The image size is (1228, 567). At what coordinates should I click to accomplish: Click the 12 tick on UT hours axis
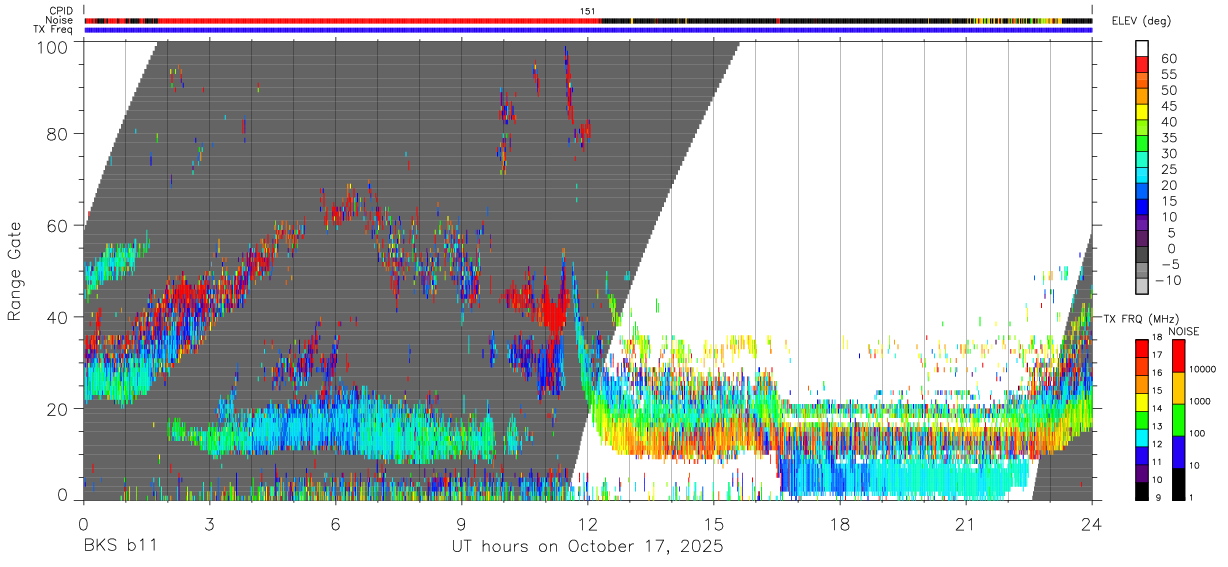pyautogui.click(x=587, y=523)
